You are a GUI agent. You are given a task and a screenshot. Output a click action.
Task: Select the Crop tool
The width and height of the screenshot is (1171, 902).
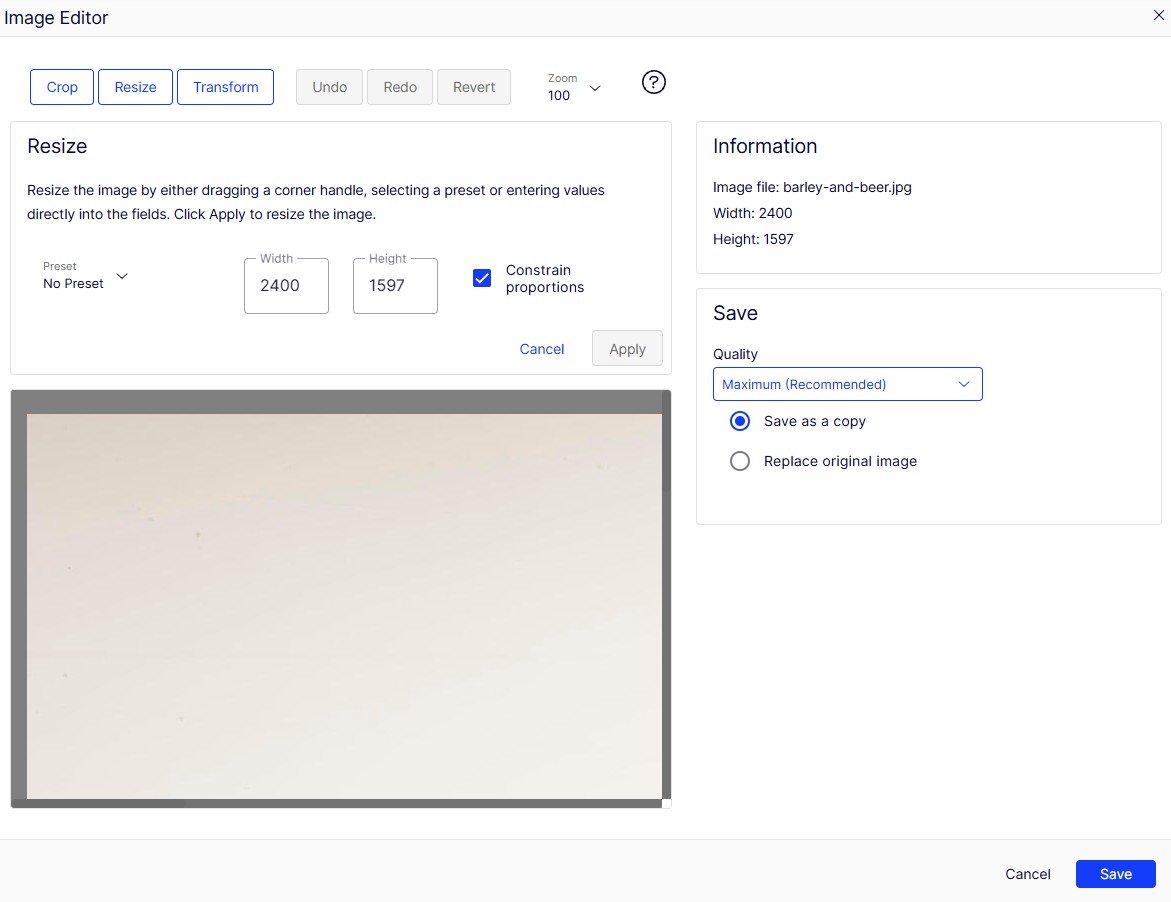click(62, 87)
